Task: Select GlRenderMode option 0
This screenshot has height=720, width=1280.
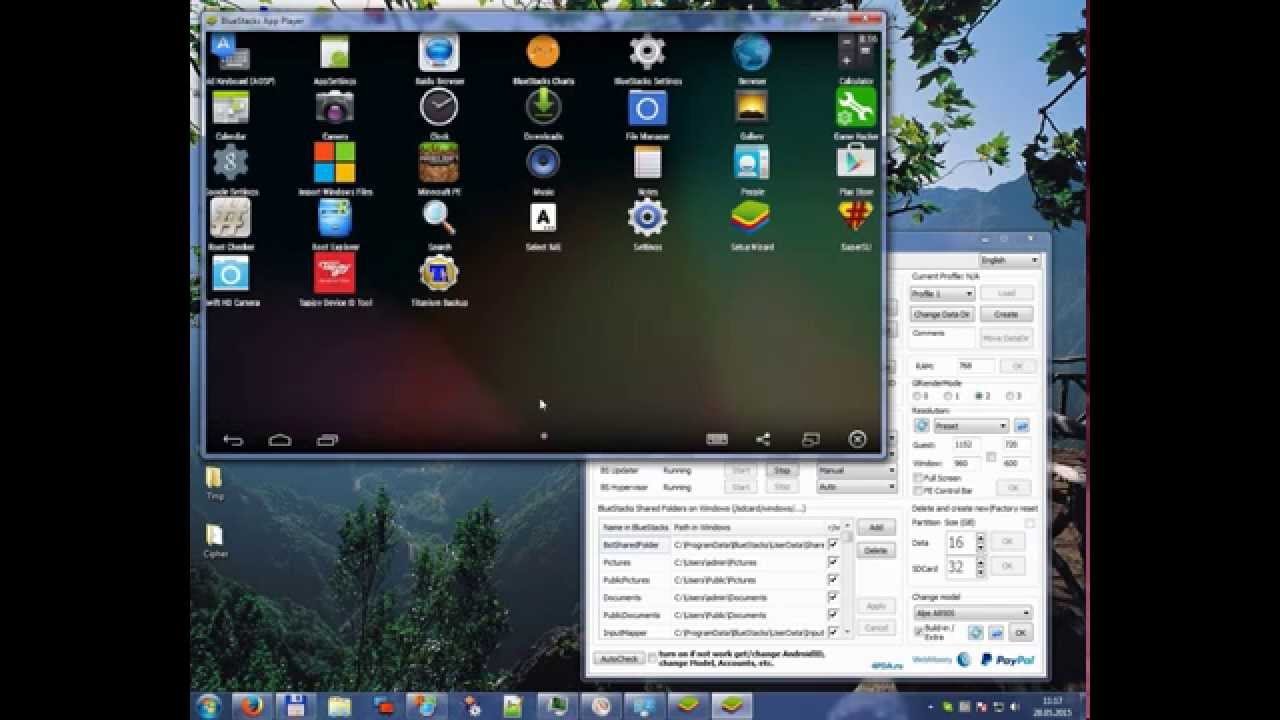Action: [x=915, y=396]
